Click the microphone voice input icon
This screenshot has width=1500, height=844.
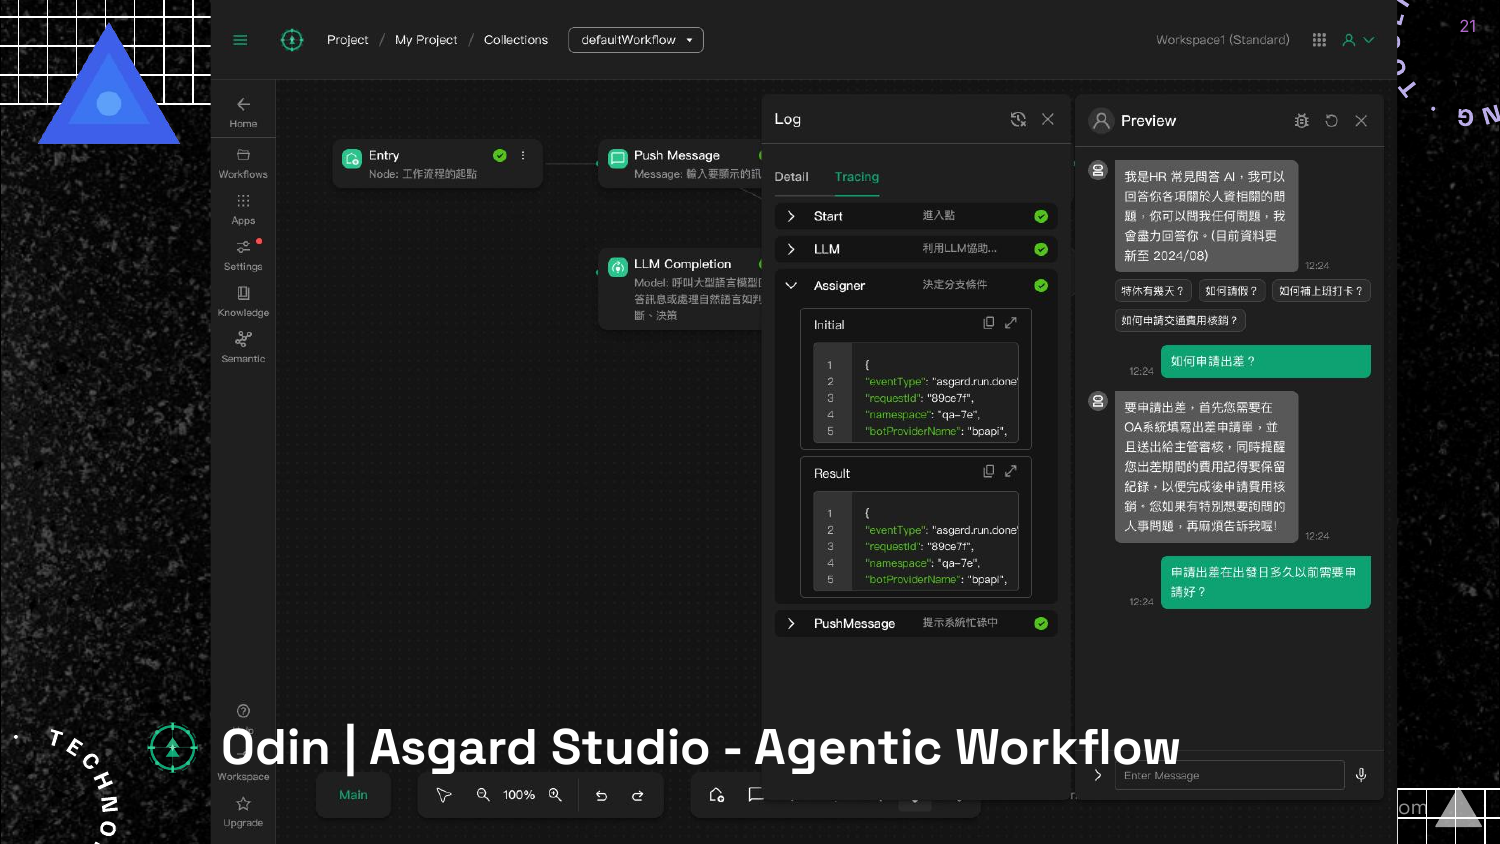(x=1361, y=775)
